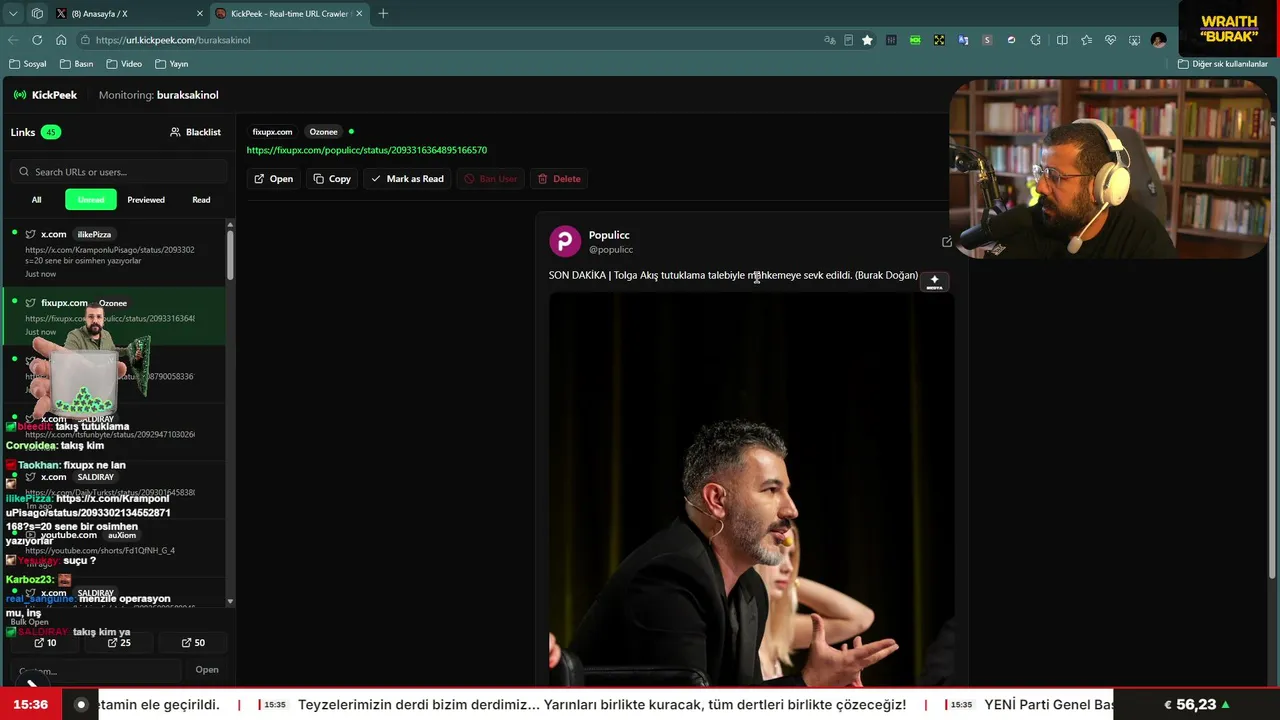The width and height of the screenshot is (1280, 720).
Task: Show All links filter
Action: coord(36,200)
